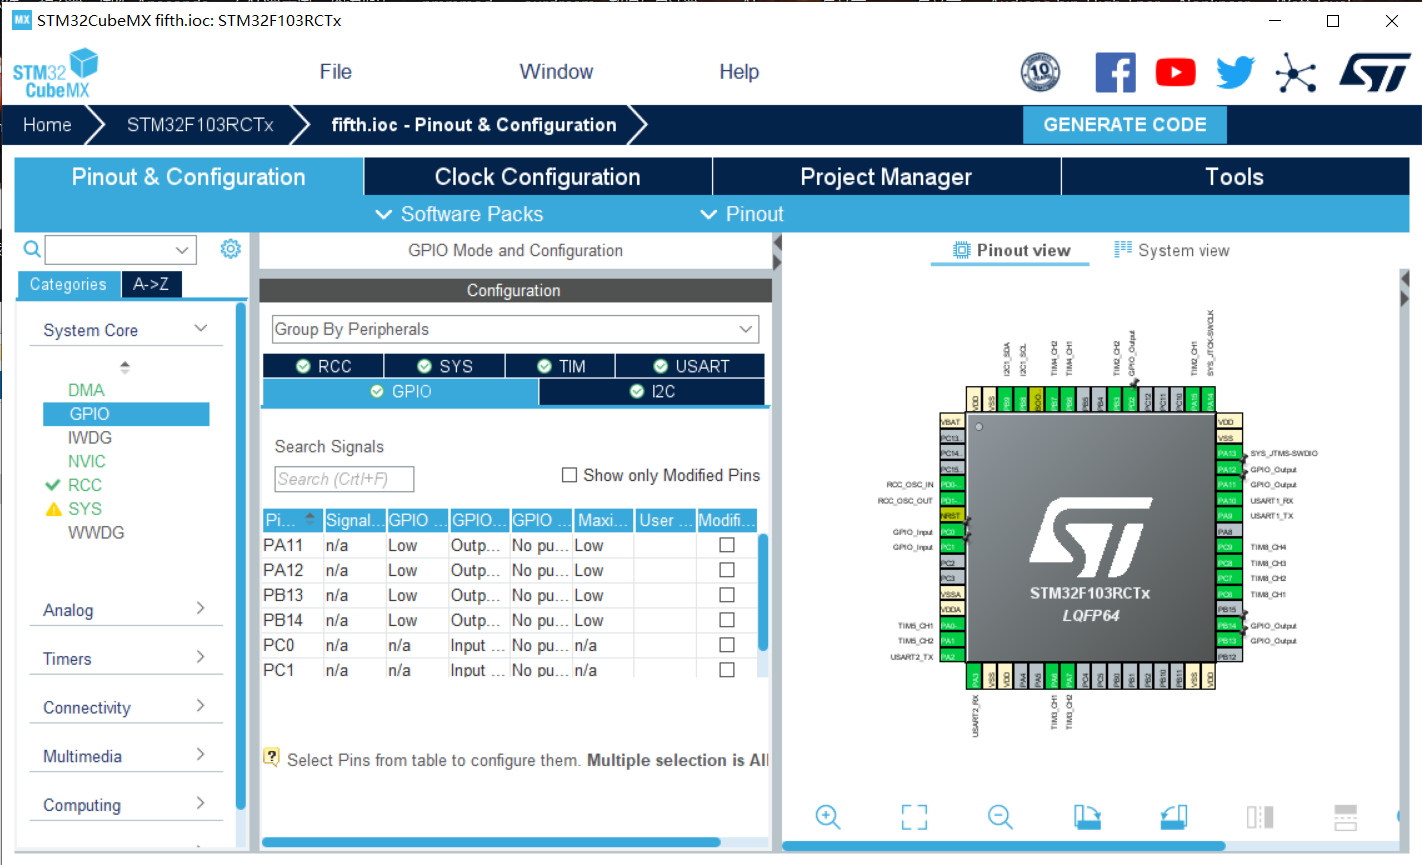This screenshot has height=865, width=1422.
Task: Click the Search Signals input field
Action: click(x=344, y=479)
